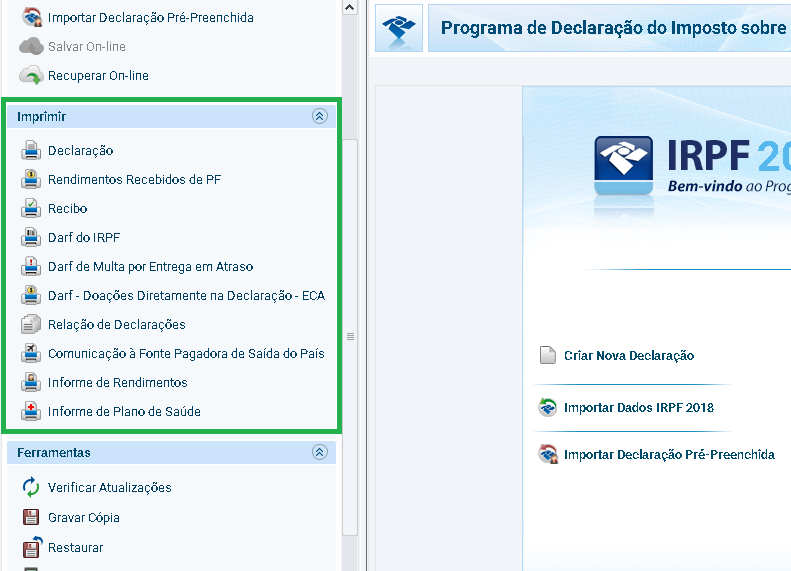Choose Recibo in the Imprimir list
This screenshot has width=791, height=571.
(x=68, y=208)
